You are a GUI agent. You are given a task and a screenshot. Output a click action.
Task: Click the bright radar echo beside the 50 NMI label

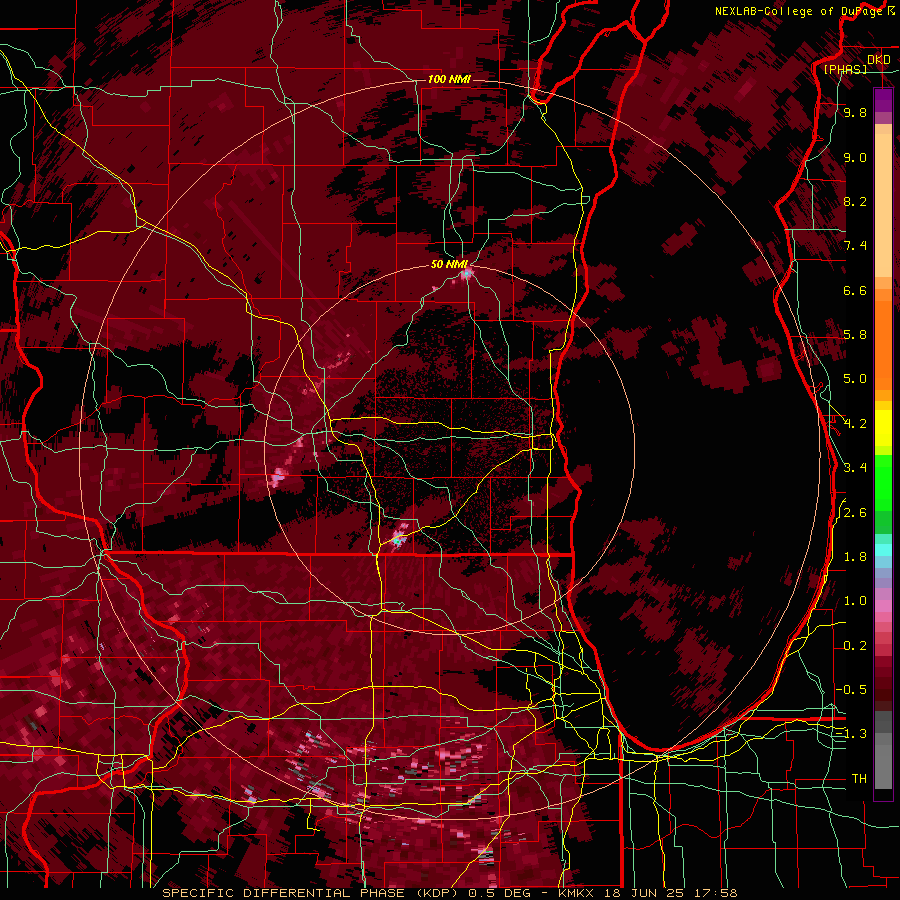(466, 274)
